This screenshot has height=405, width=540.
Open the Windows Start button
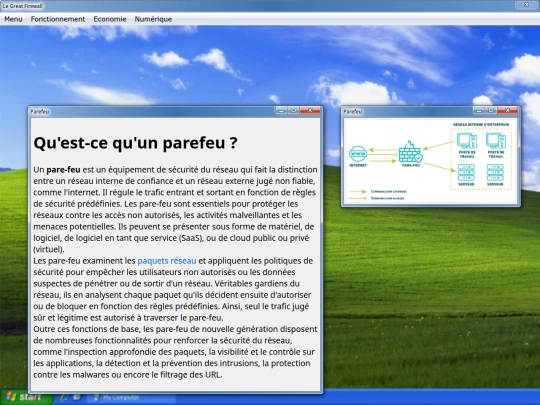(27, 397)
